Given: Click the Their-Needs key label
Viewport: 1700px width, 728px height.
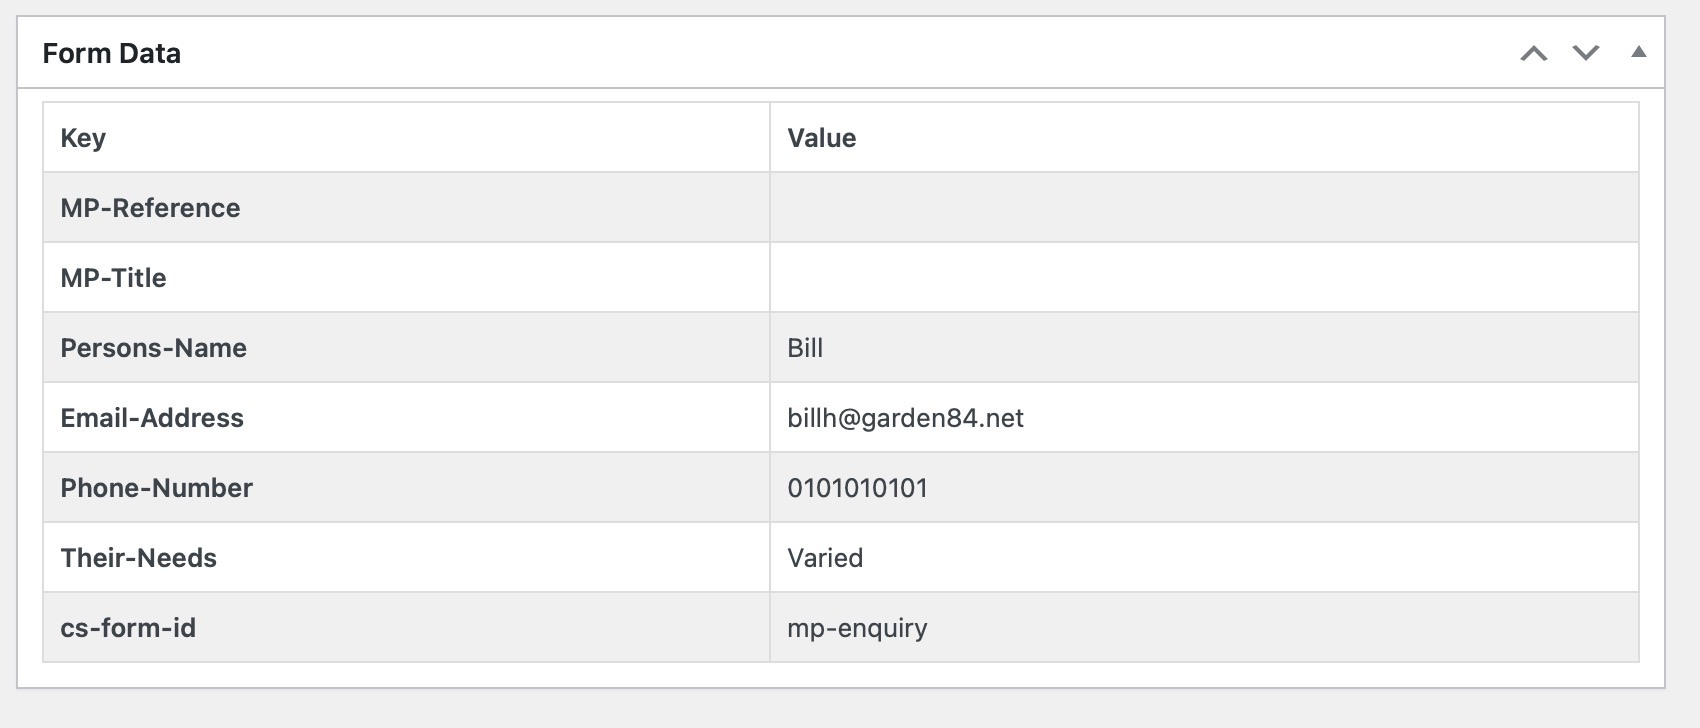Looking at the screenshot, I should [x=138, y=558].
